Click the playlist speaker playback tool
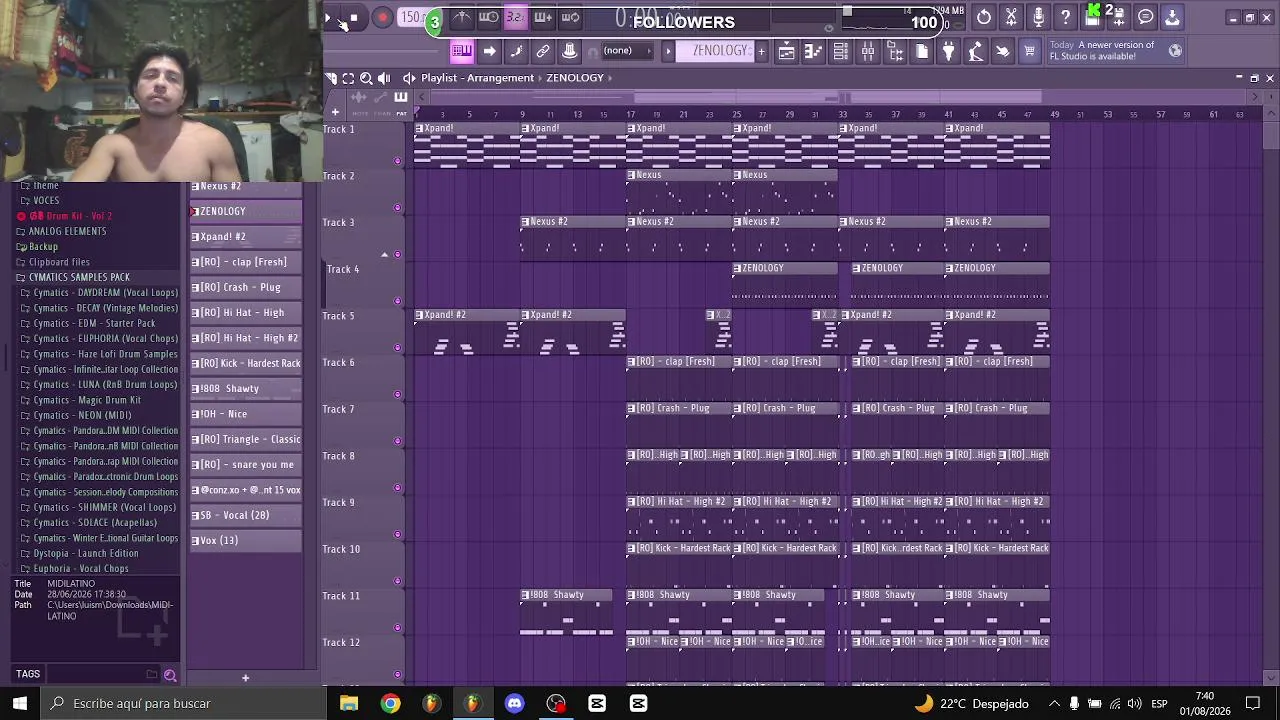The height and width of the screenshot is (720, 1280). click(384, 78)
